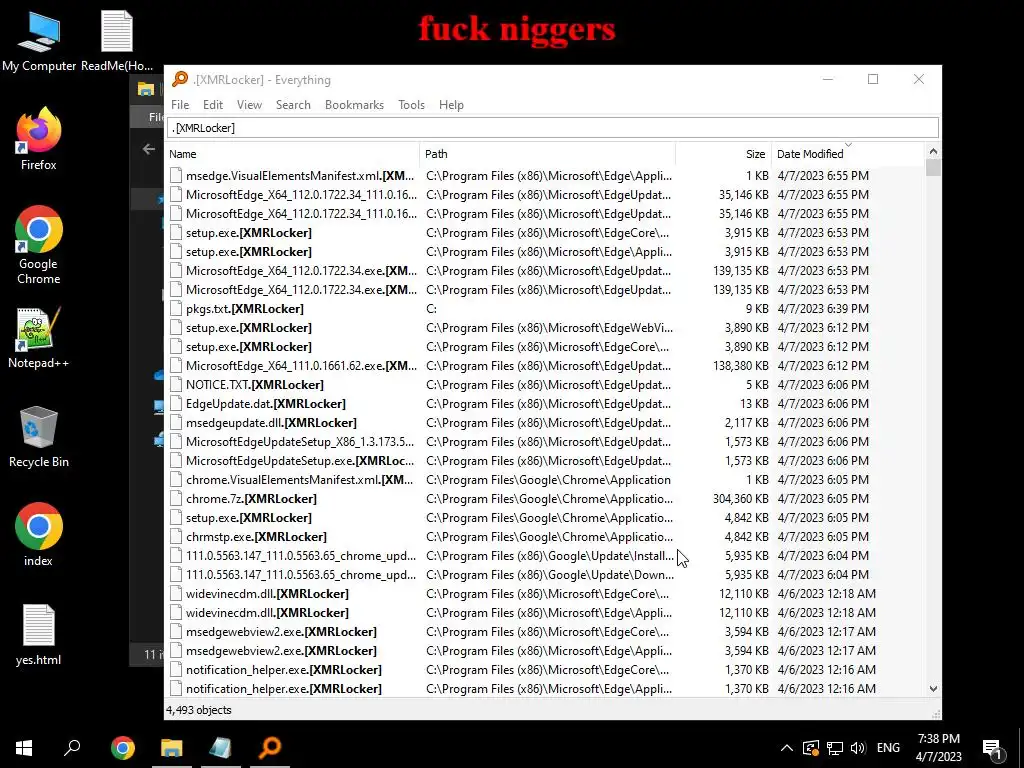The image size is (1024, 768).
Task: Open the notification center icon
Action: click(x=993, y=748)
